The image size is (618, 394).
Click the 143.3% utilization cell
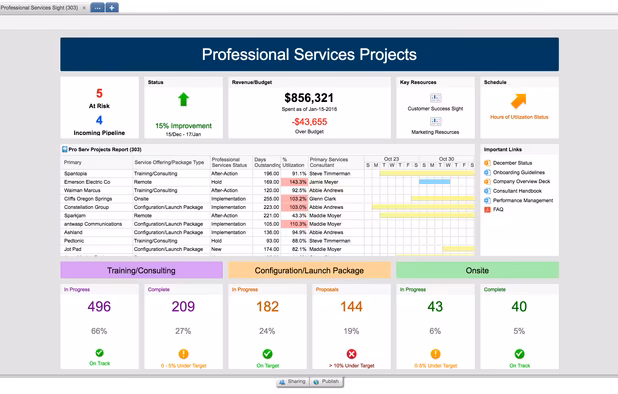pyautogui.click(x=294, y=182)
